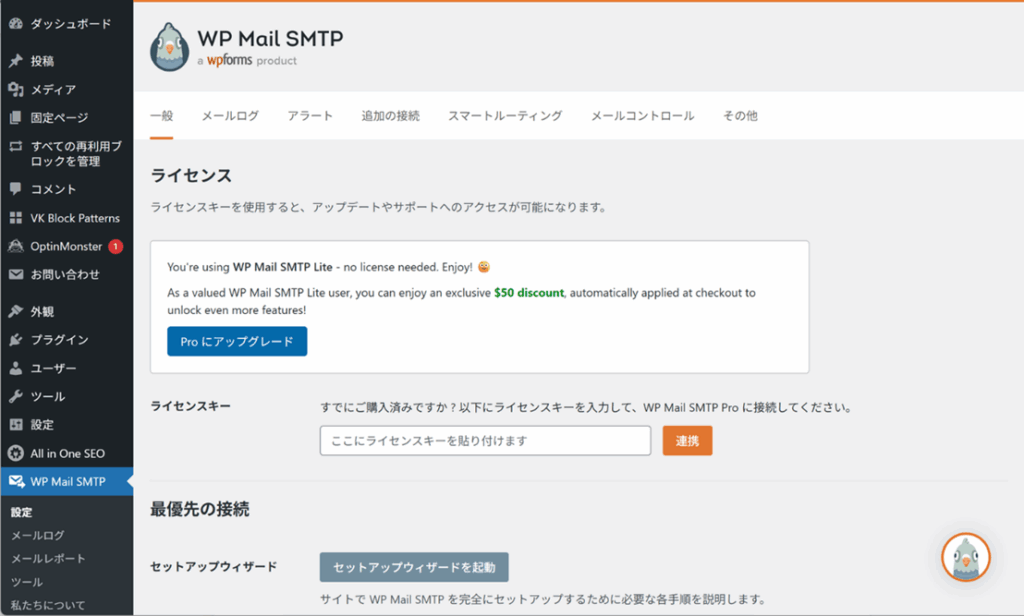Open the 私たちについて submenu item
The height and width of the screenshot is (616, 1024).
pyautogui.click(x=48, y=605)
